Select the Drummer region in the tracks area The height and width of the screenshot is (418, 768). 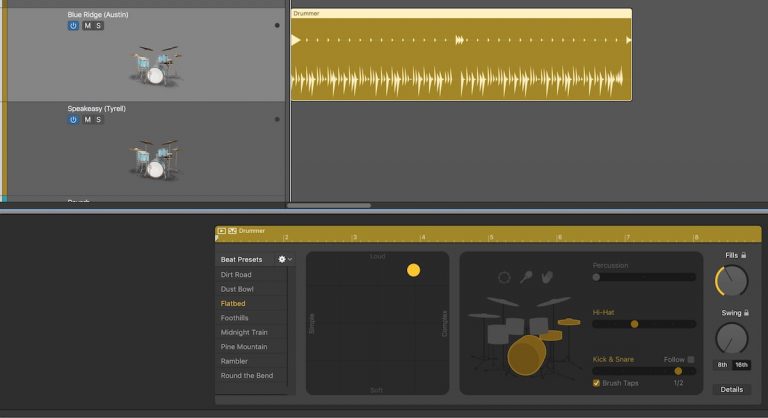[461, 55]
